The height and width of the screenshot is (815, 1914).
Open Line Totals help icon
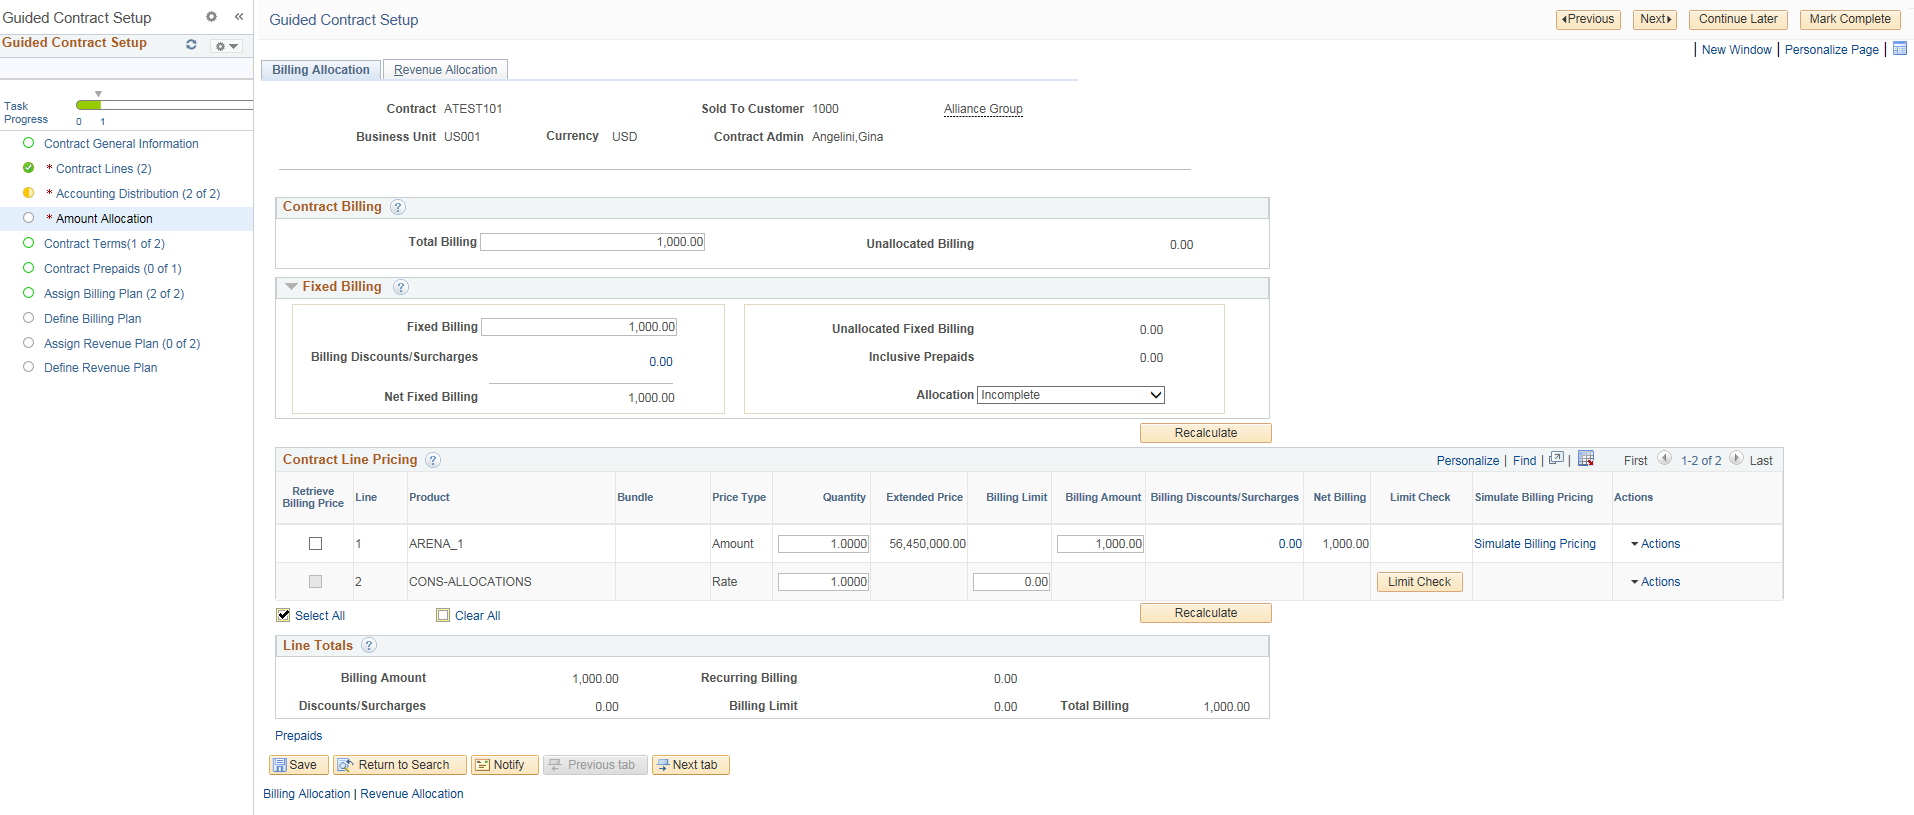click(369, 646)
